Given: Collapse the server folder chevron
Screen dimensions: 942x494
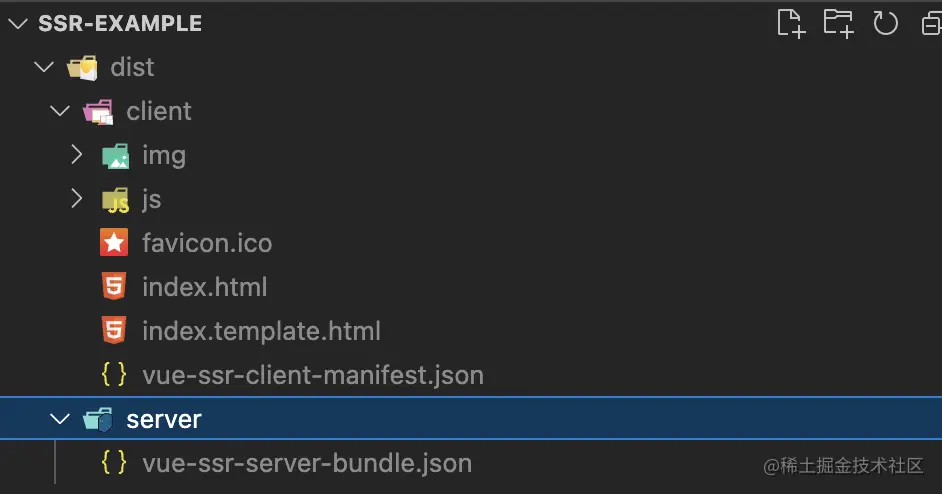Looking at the screenshot, I should coord(59,419).
